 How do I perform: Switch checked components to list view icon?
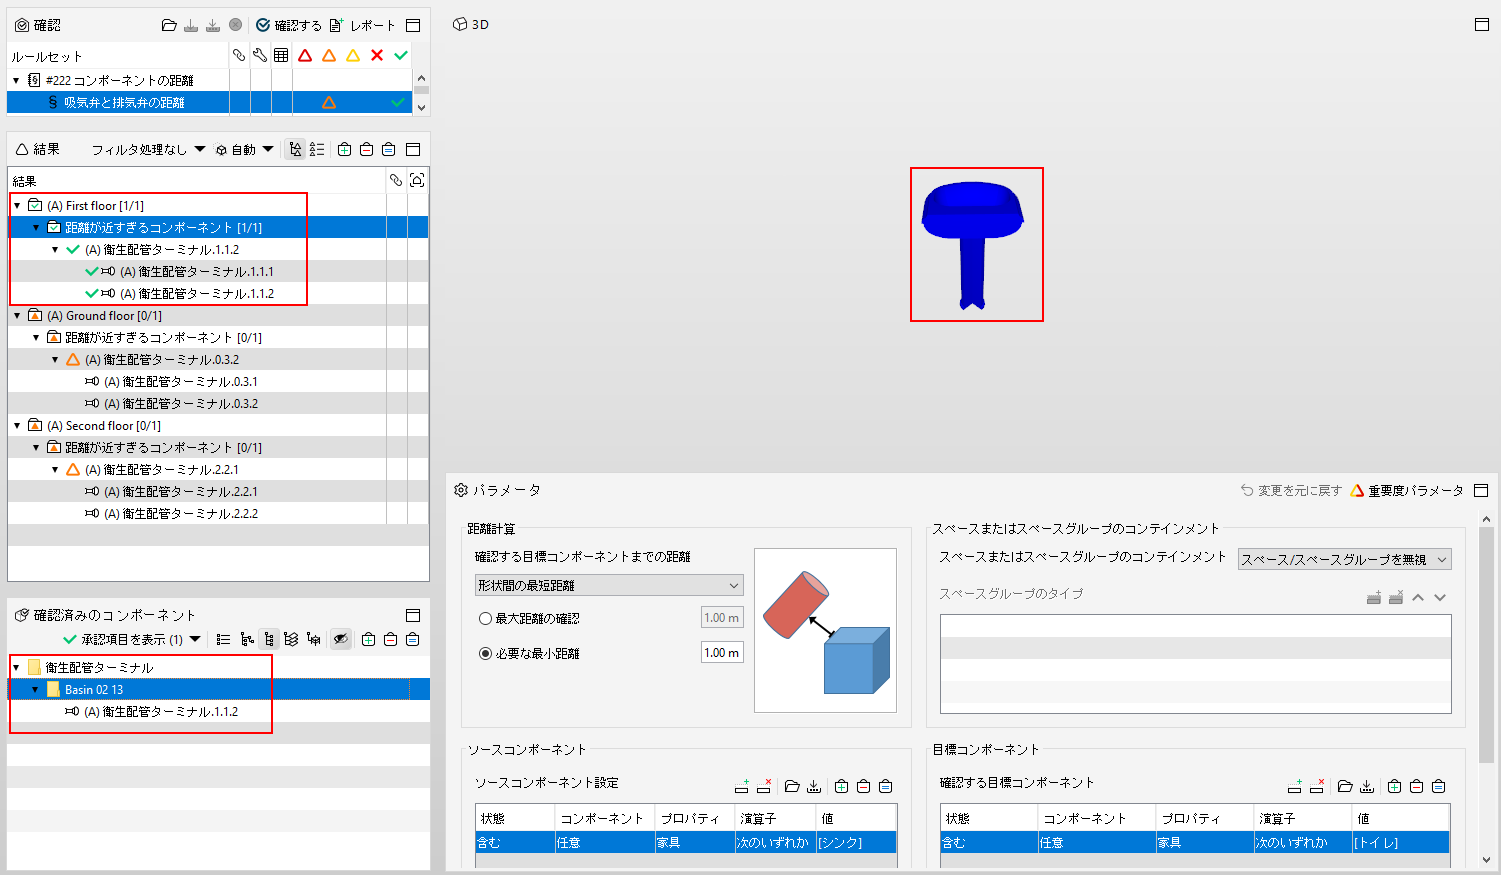tap(223, 639)
